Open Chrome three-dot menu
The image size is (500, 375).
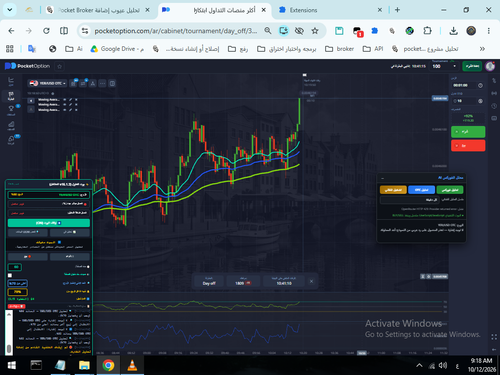(x=489, y=31)
